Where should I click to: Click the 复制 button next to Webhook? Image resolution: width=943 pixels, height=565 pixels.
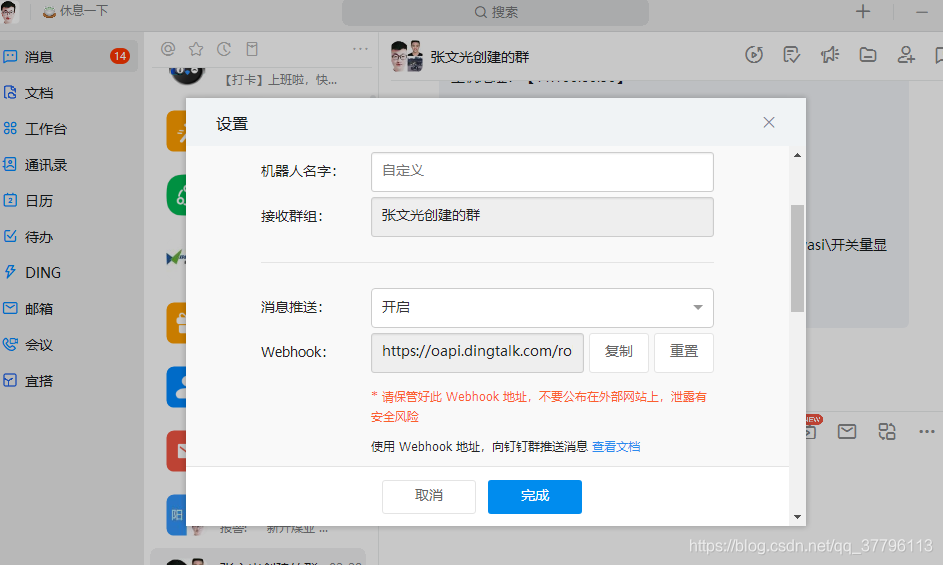(619, 353)
